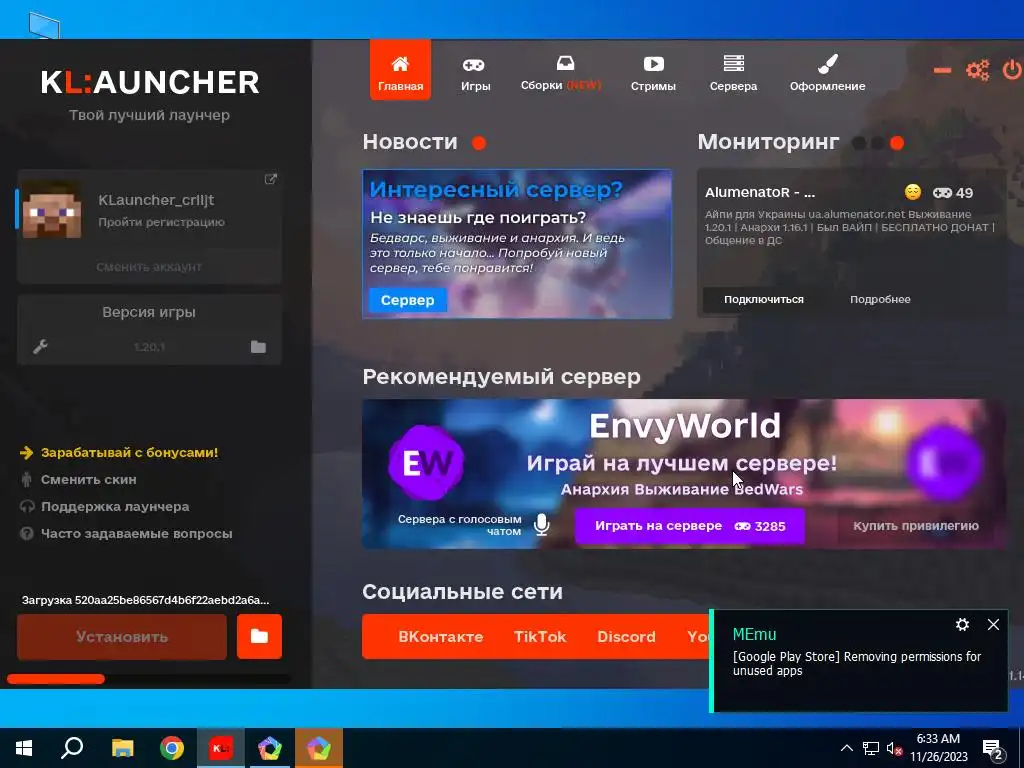This screenshot has width=1024, height=768.
Task: Click the muted volume tray icon
Action: coord(895,748)
